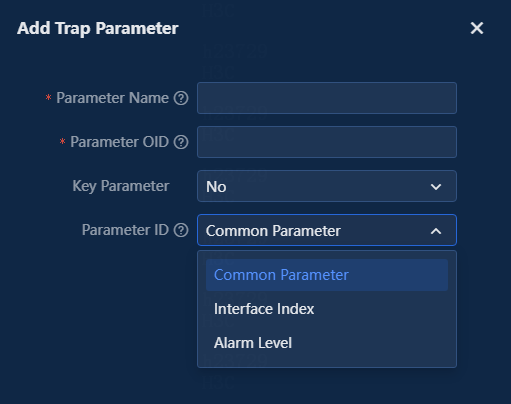
Task: Click the Parameter OID label text
Action: (119, 142)
